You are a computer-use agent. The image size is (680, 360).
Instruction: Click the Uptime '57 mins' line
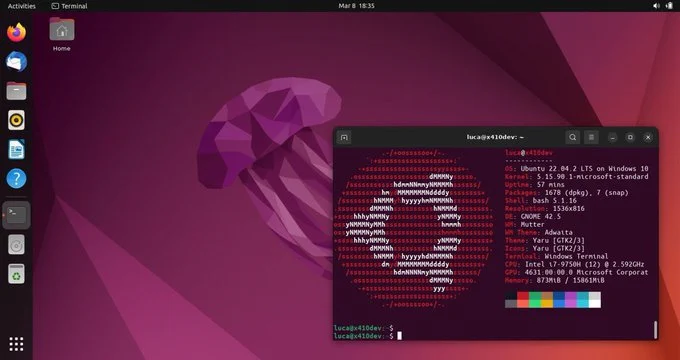click(535, 185)
